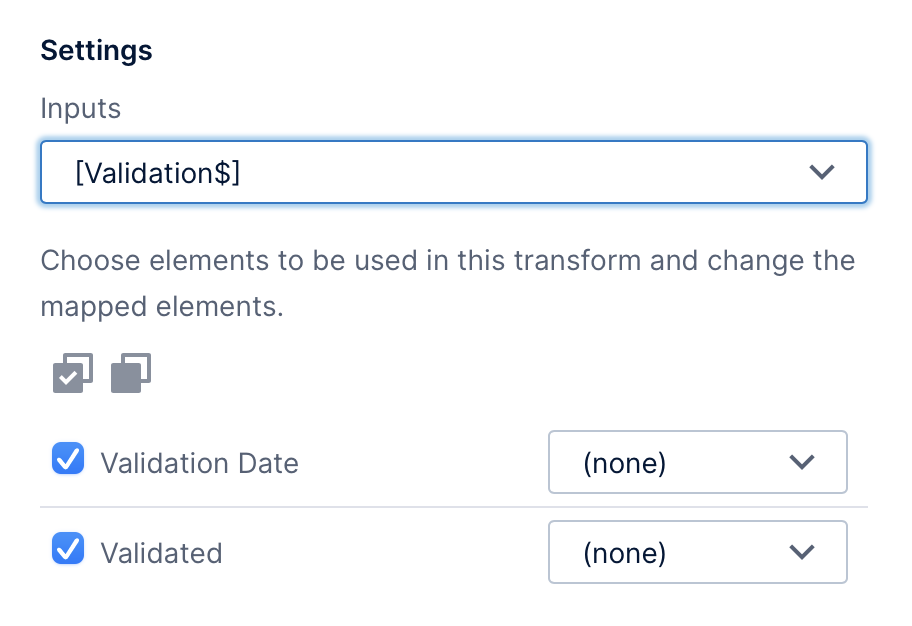Open the [Validation$] inputs dropdown
Screen dimensions: 912x626
tap(454, 172)
